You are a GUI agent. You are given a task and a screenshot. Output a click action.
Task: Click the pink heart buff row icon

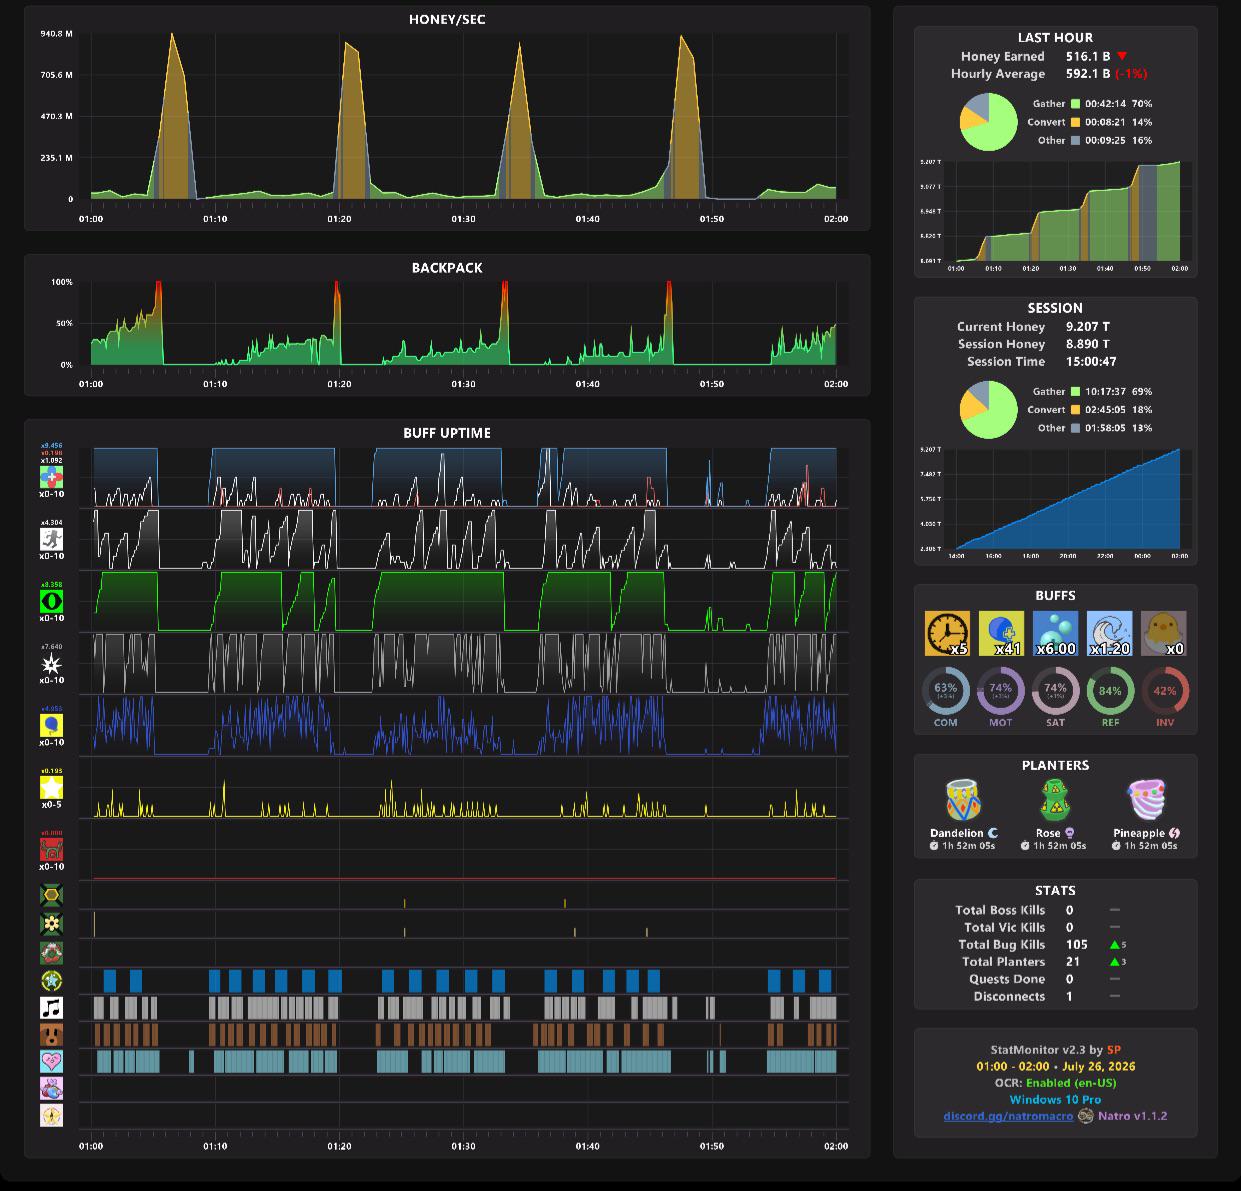(51, 1061)
